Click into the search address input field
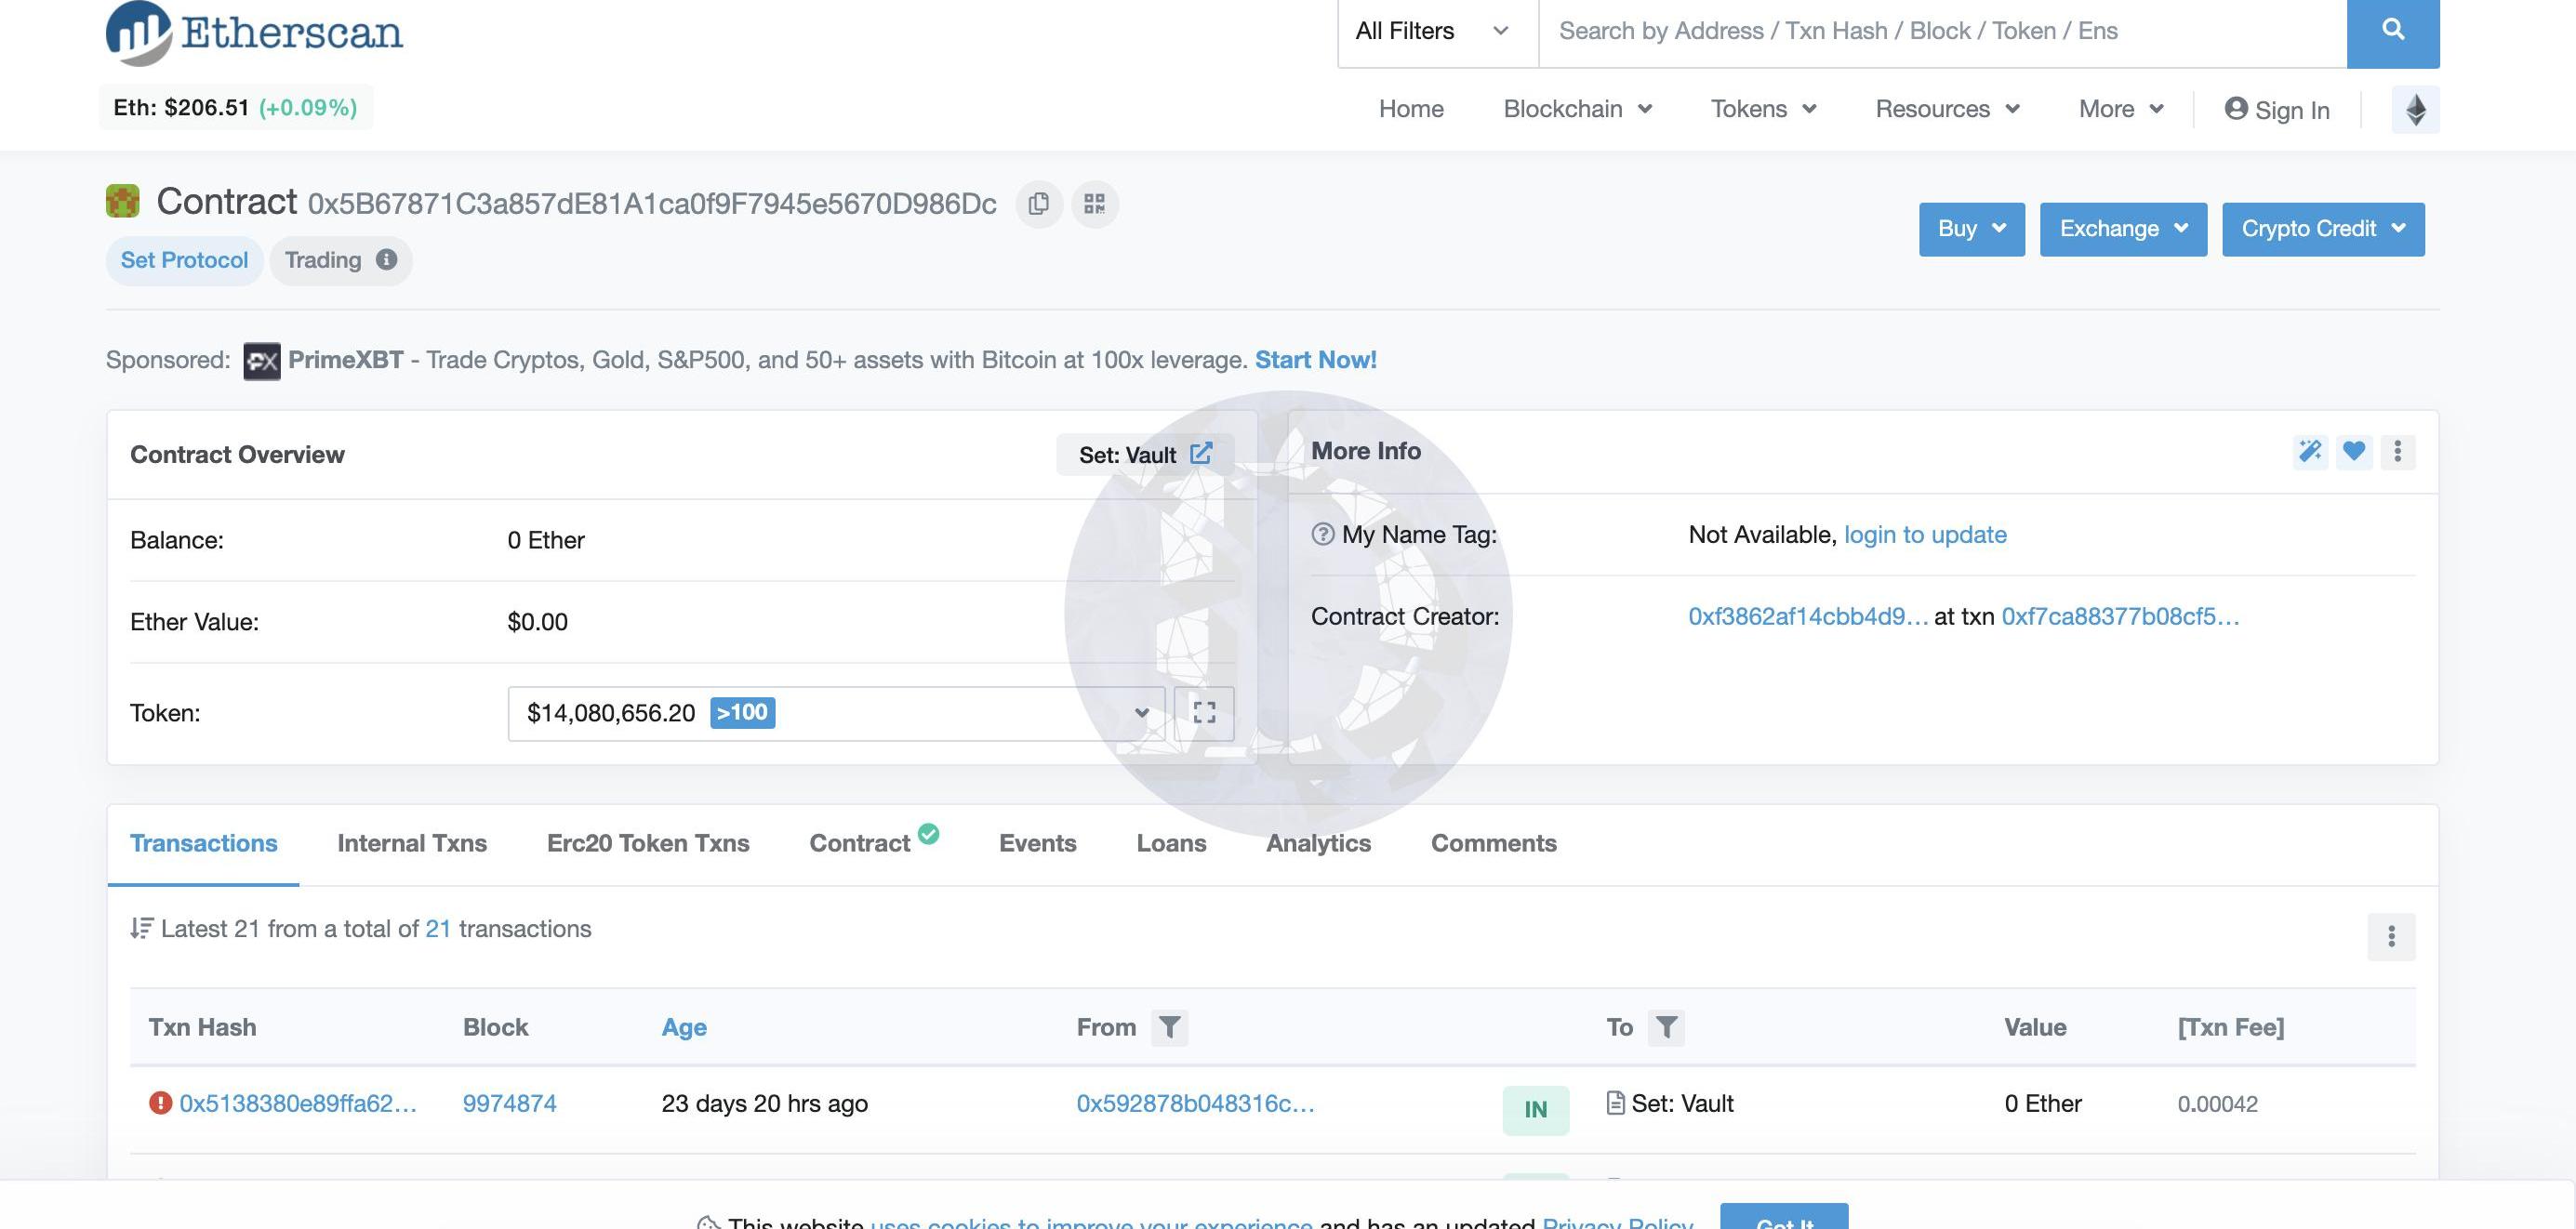This screenshot has height=1229, width=2576. pos(1942,31)
